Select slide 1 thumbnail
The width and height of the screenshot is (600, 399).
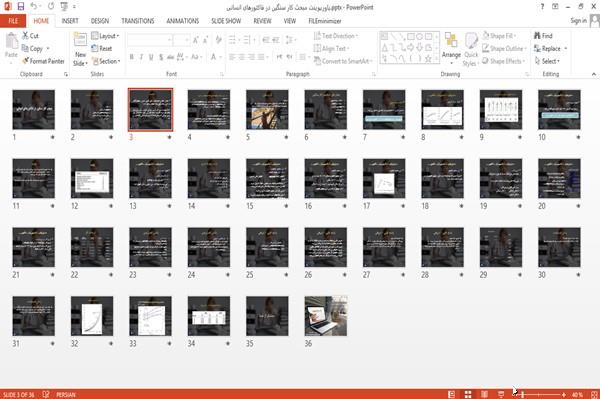[34, 110]
